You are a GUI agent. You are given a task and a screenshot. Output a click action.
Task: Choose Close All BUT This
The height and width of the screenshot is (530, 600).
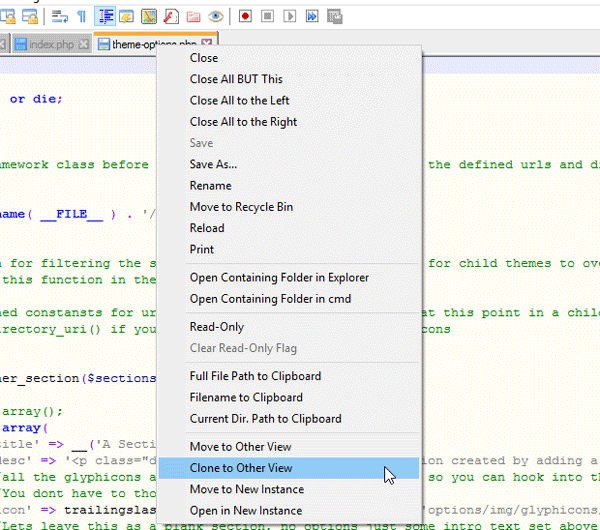click(236, 79)
